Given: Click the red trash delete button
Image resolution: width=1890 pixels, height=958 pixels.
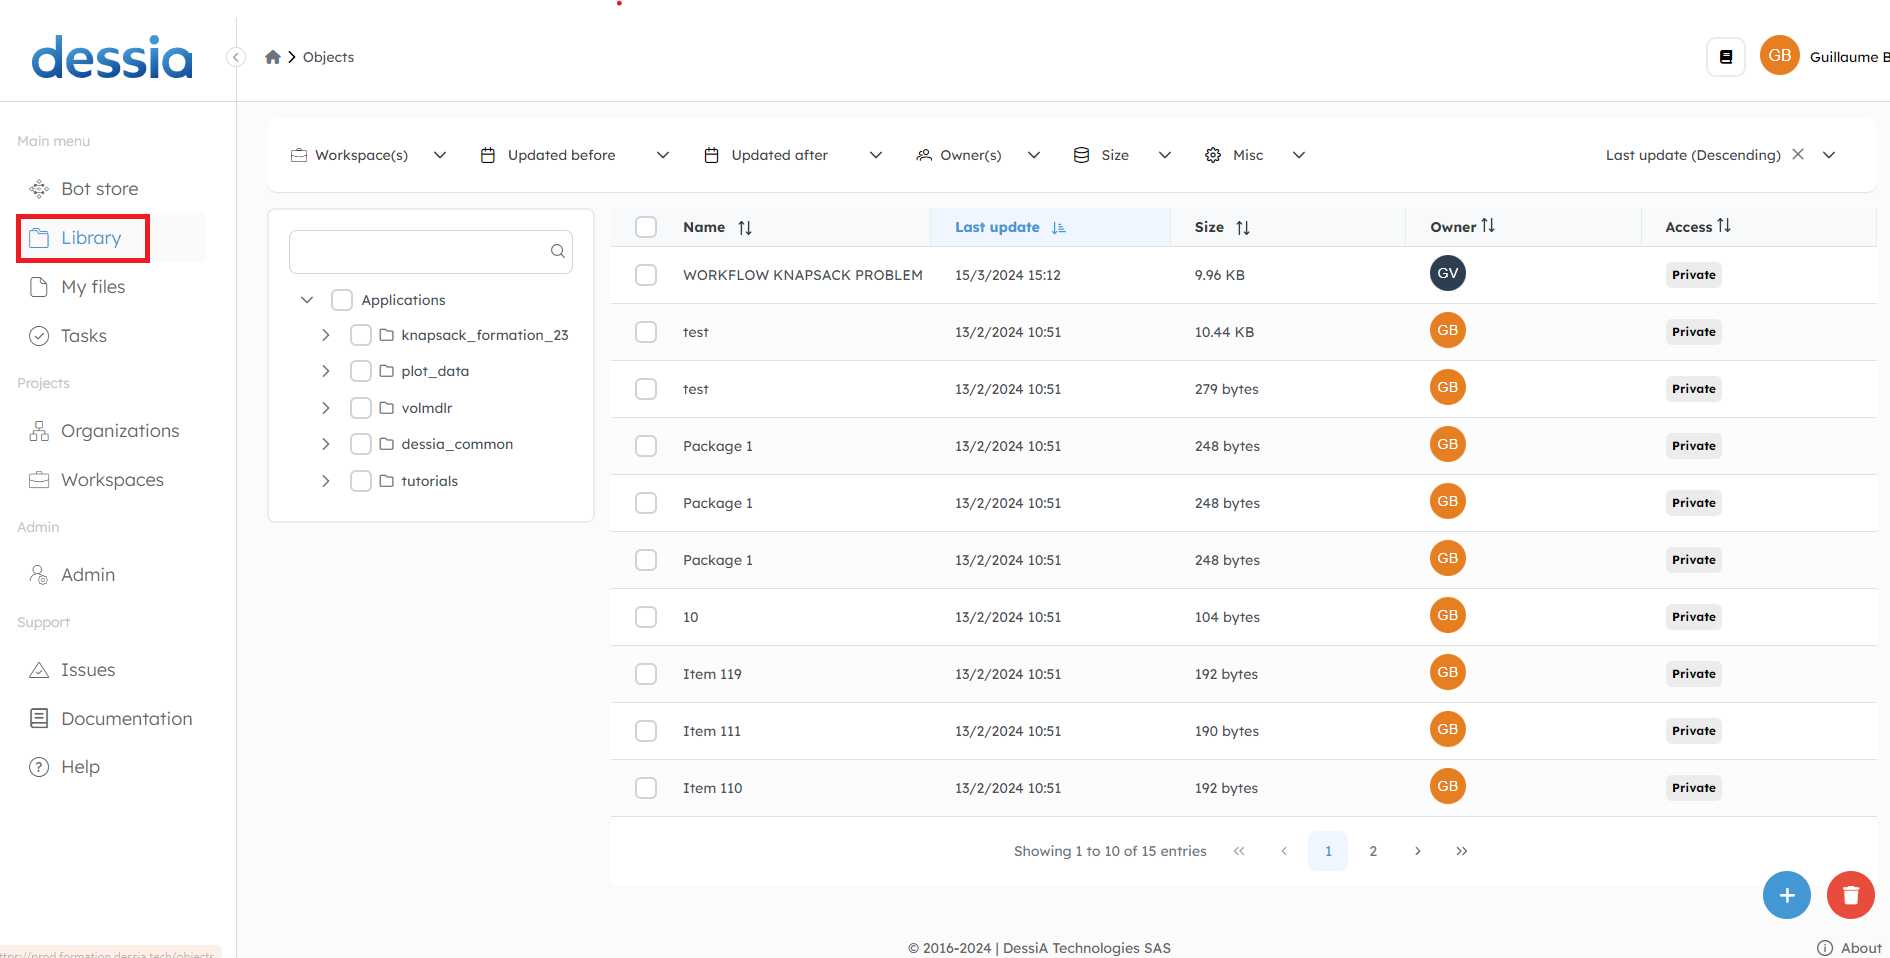Looking at the screenshot, I should point(1851,895).
